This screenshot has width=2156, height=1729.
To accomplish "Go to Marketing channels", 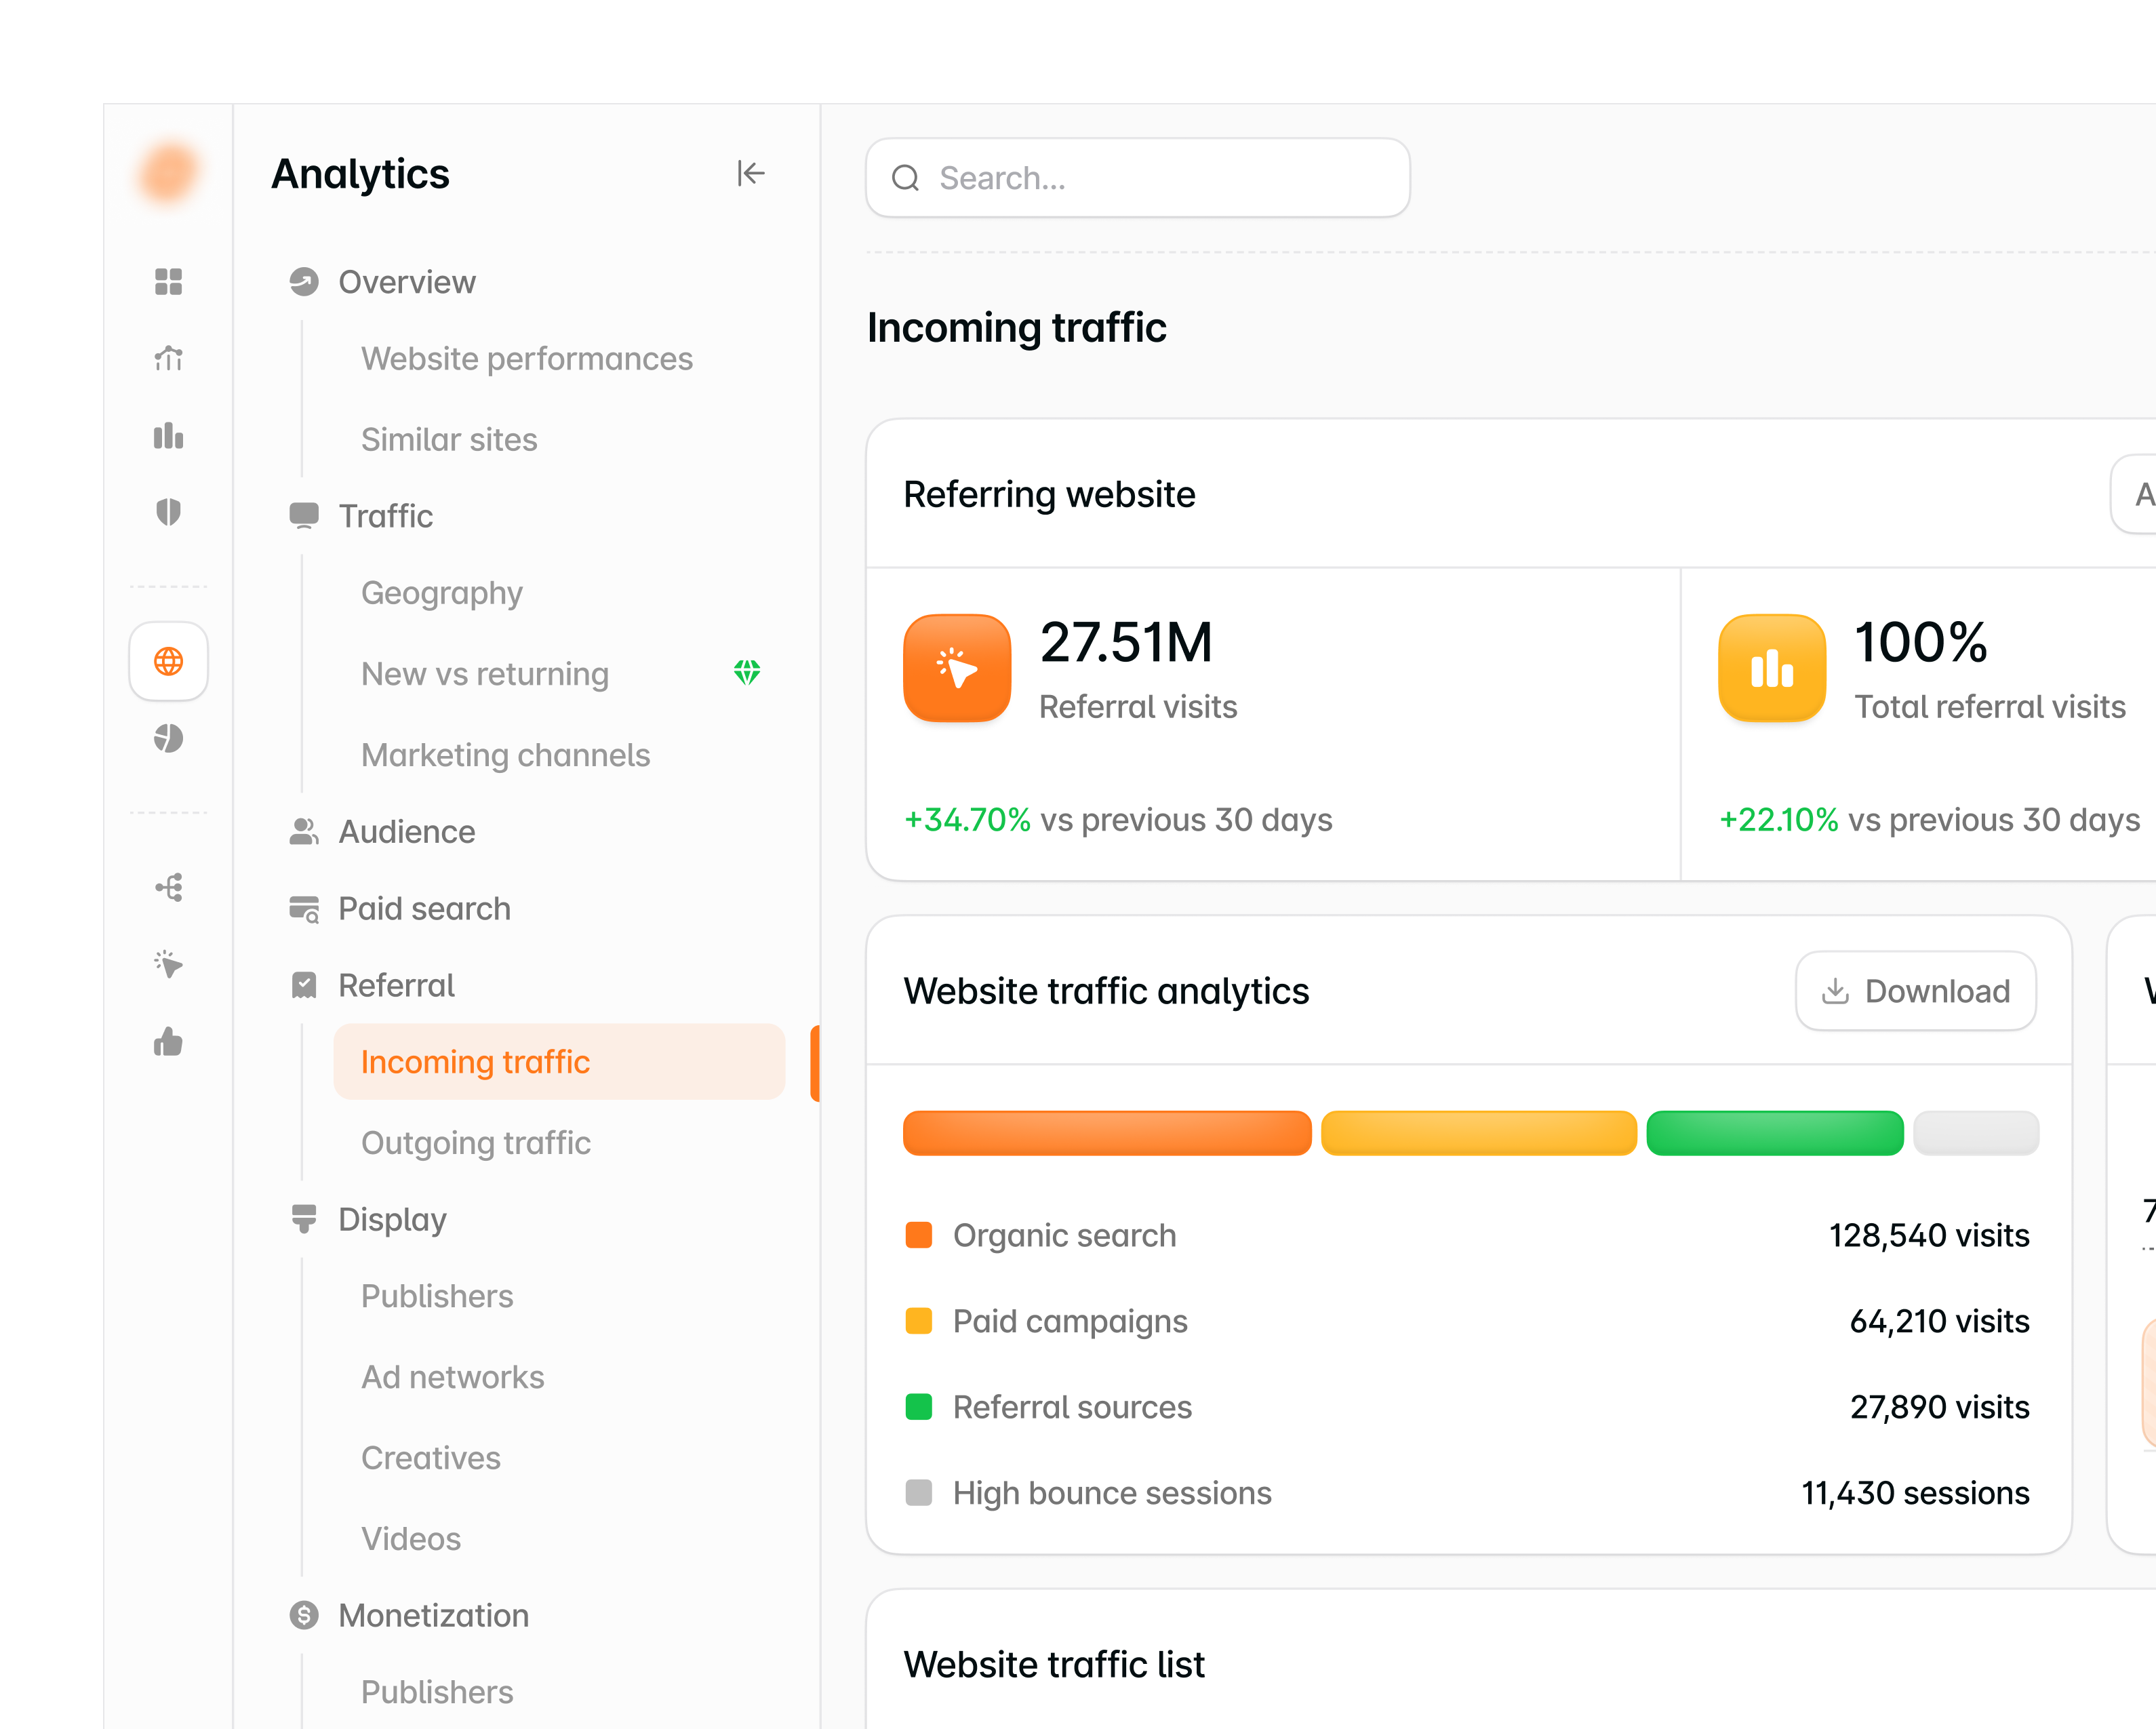I will pos(506,755).
